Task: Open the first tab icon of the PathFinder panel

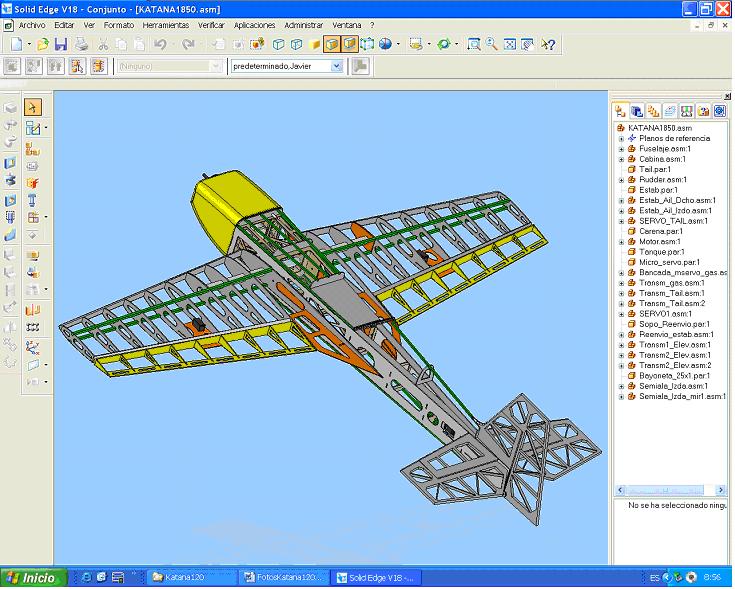Action: (x=621, y=111)
